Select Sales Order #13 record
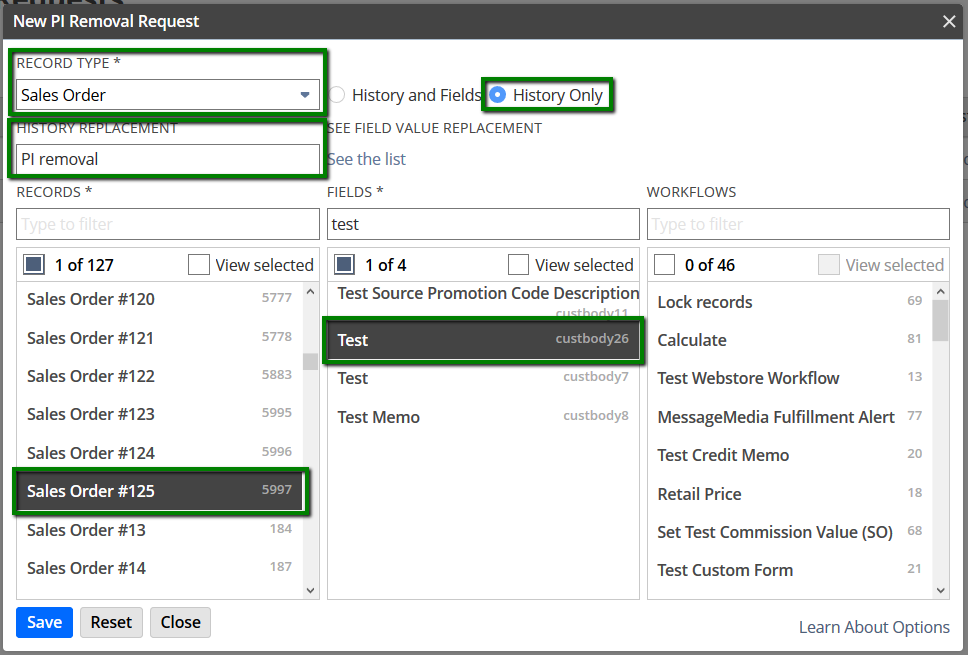The image size is (968, 655). [x=159, y=530]
